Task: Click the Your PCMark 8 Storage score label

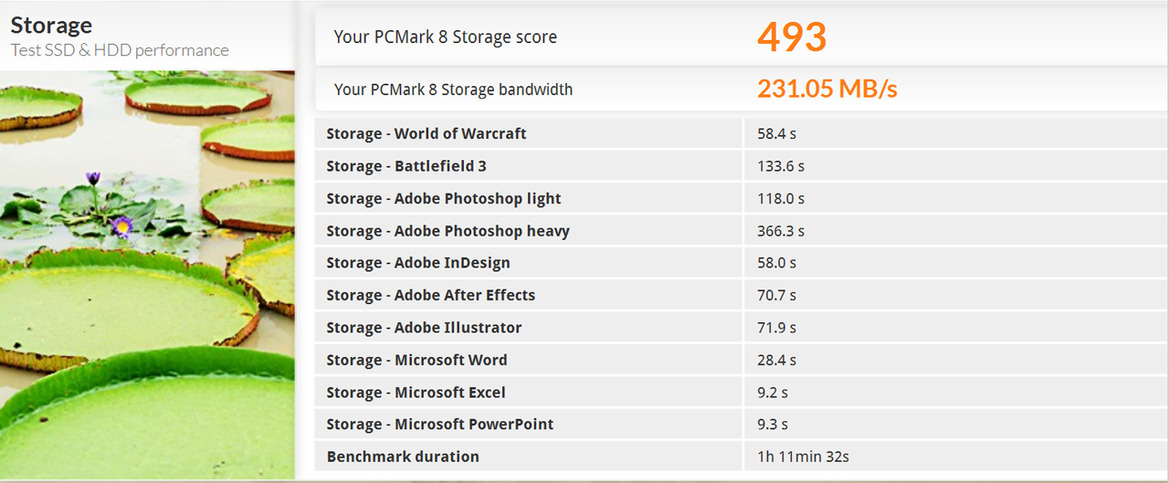Action: 445,37
